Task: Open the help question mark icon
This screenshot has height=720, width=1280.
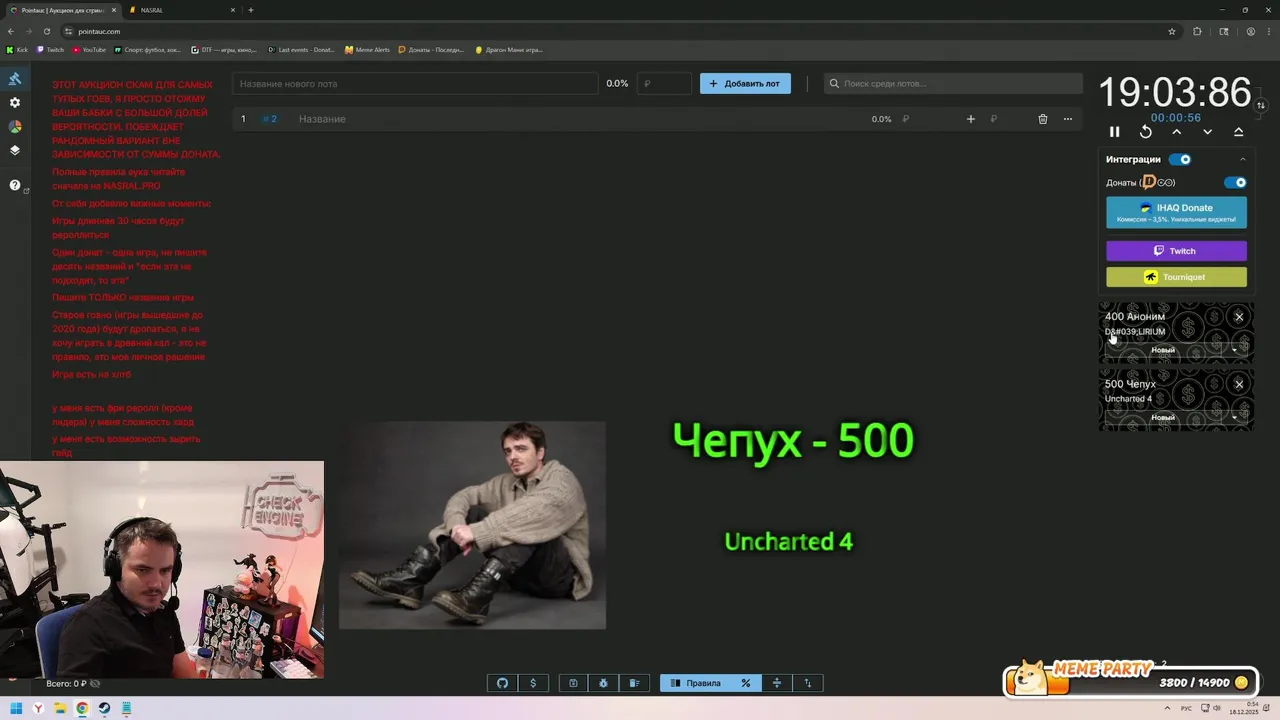Action: [15, 185]
